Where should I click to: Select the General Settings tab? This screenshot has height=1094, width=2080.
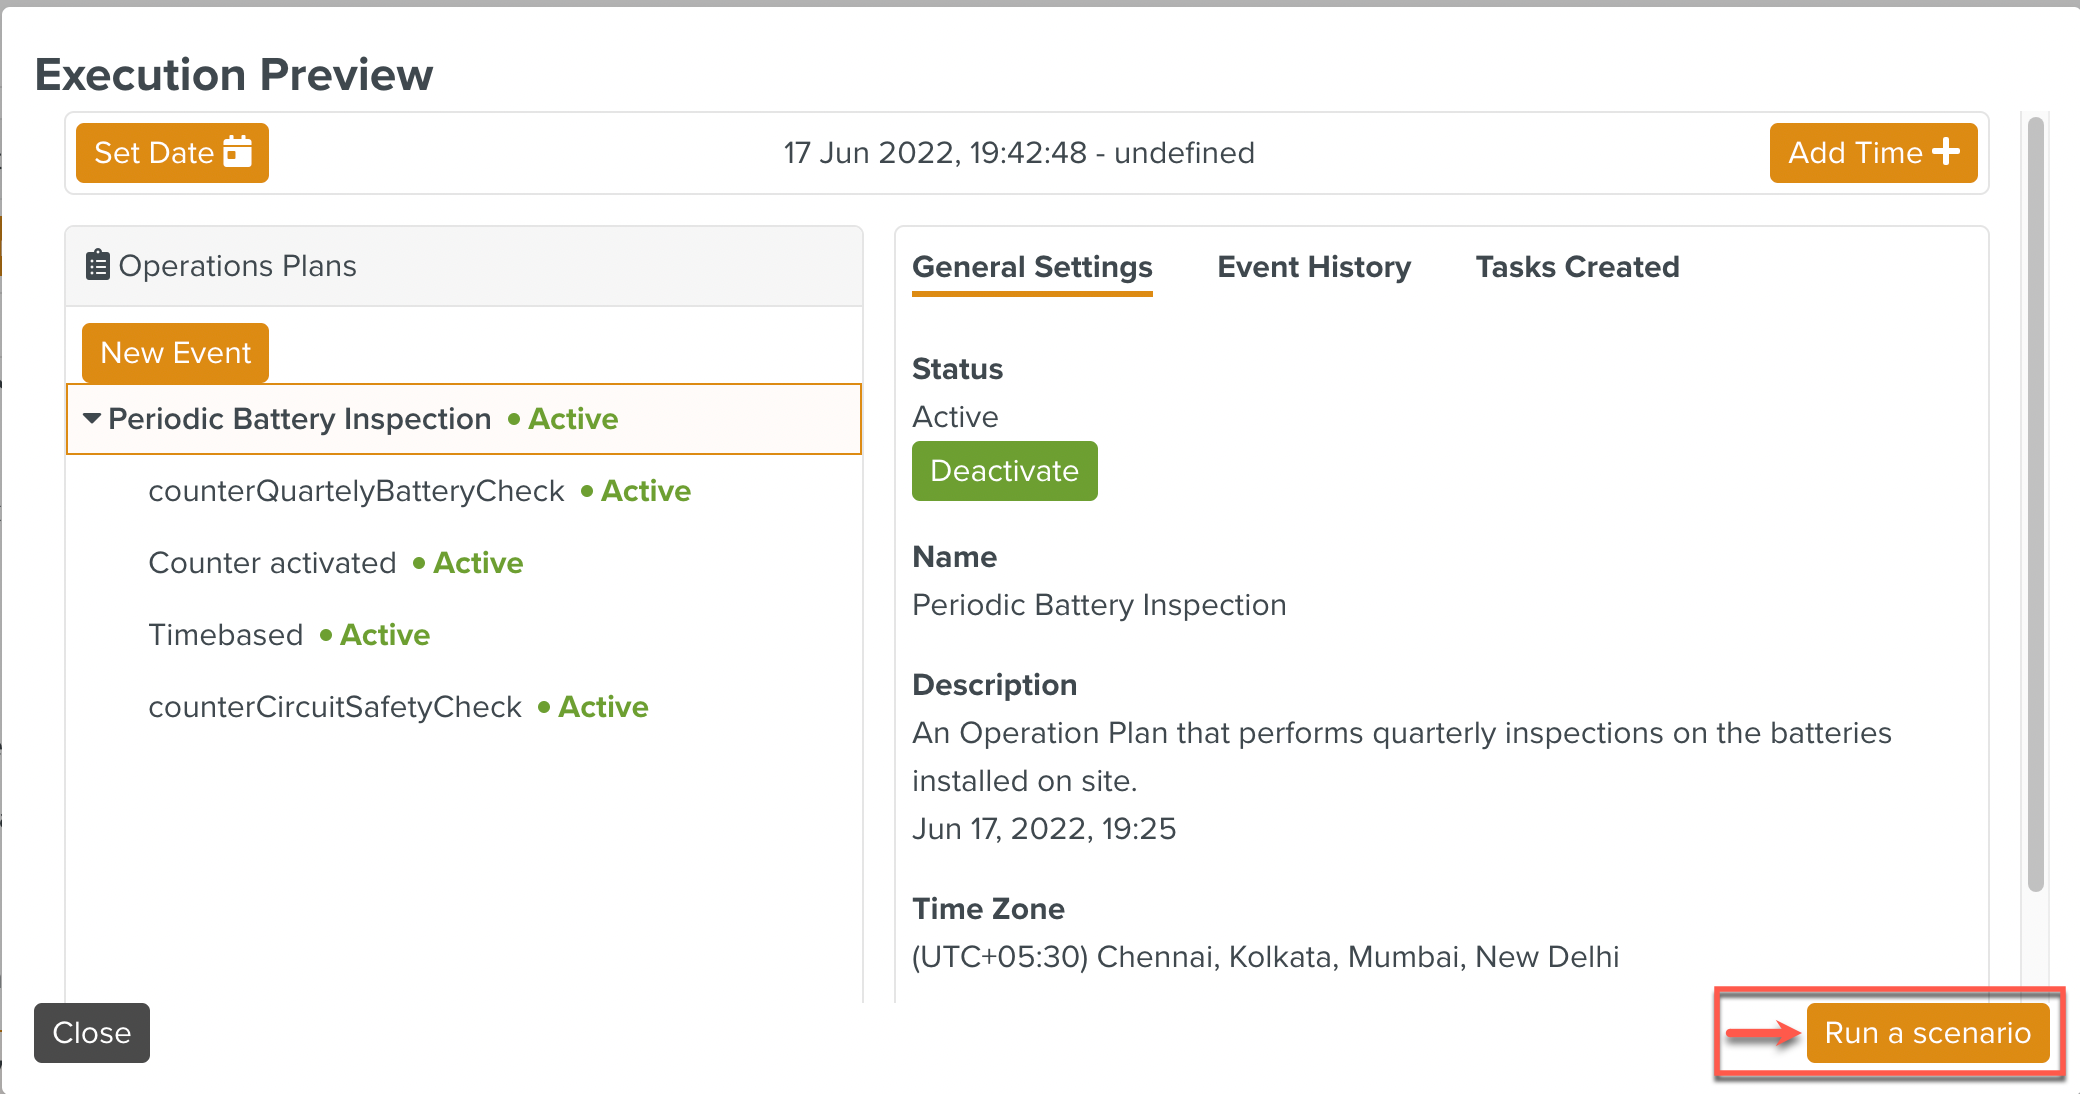(1032, 267)
